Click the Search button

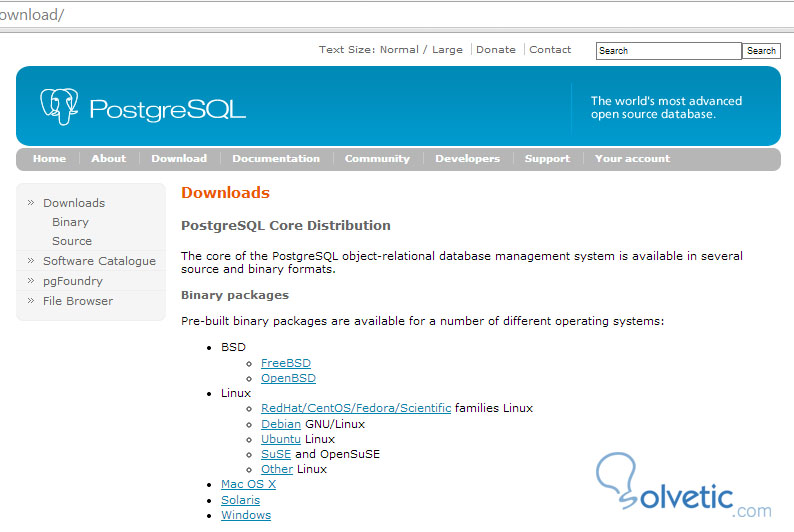point(761,51)
